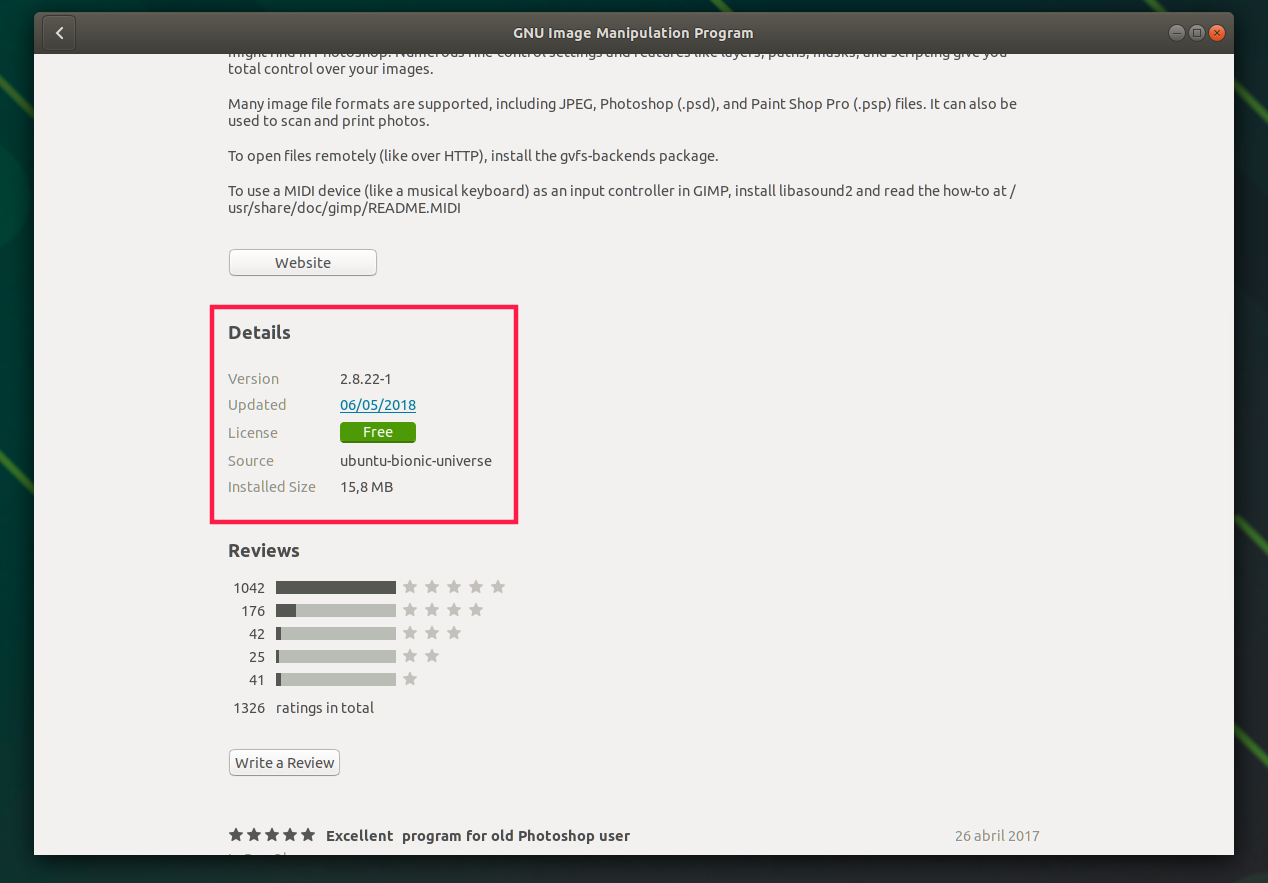Click the one-star rating bar showing 41
The height and width of the screenshot is (883, 1268).
pyautogui.click(x=336, y=679)
